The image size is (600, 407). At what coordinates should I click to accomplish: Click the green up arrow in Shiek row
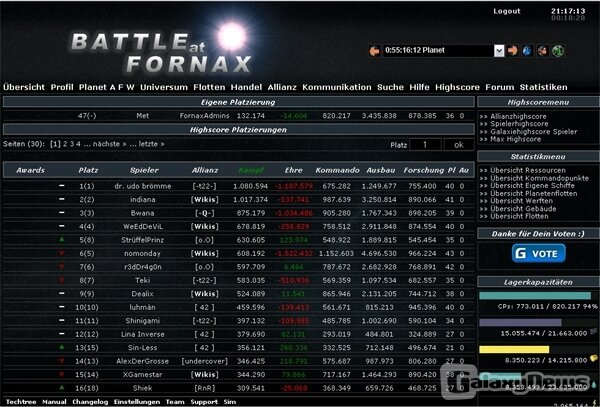pyautogui.click(x=62, y=387)
